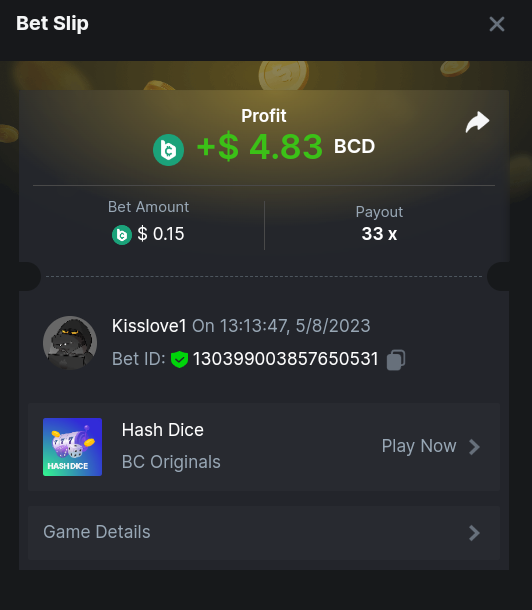
Task: Click the Bet Slip heading
Action: (x=52, y=23)
